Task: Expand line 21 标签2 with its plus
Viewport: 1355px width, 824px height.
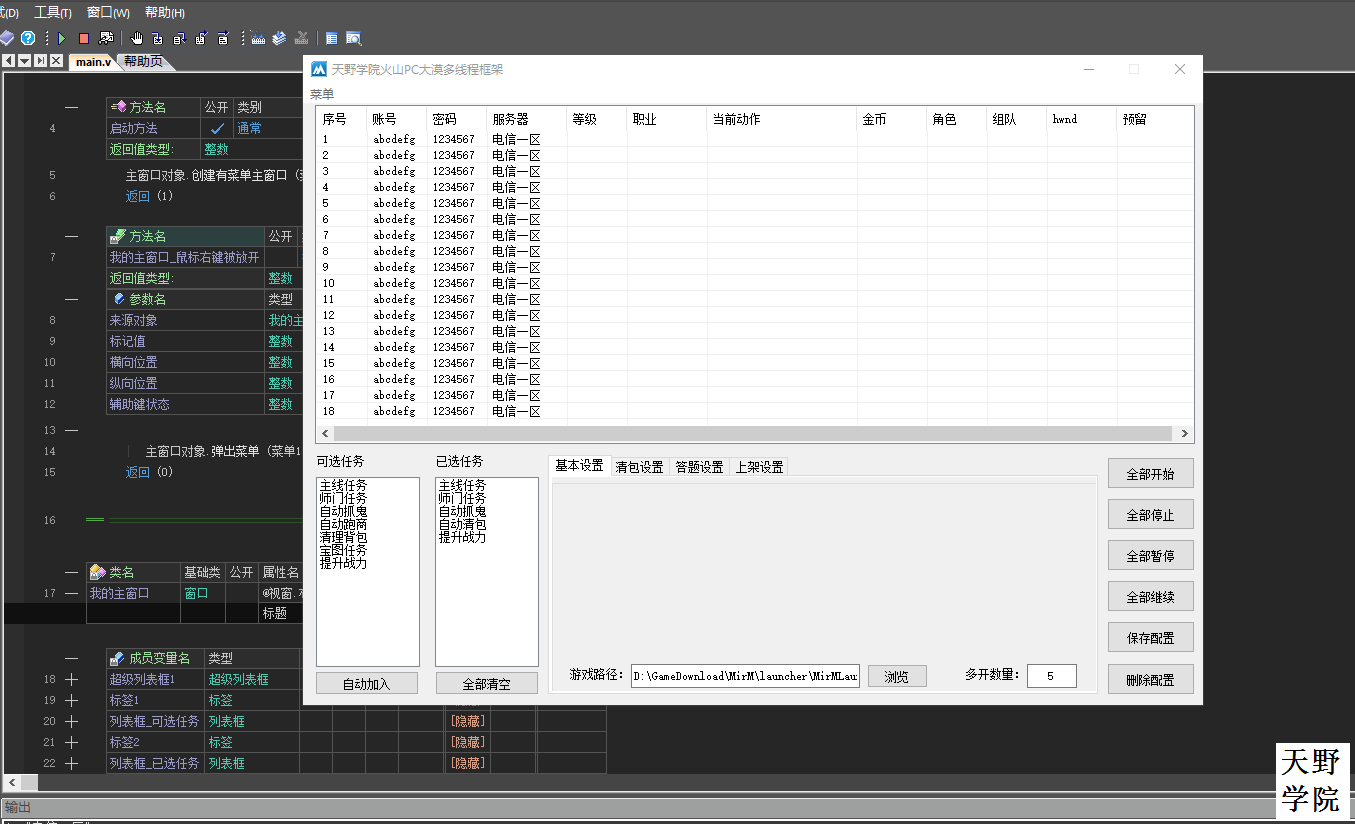Action: 71,742
